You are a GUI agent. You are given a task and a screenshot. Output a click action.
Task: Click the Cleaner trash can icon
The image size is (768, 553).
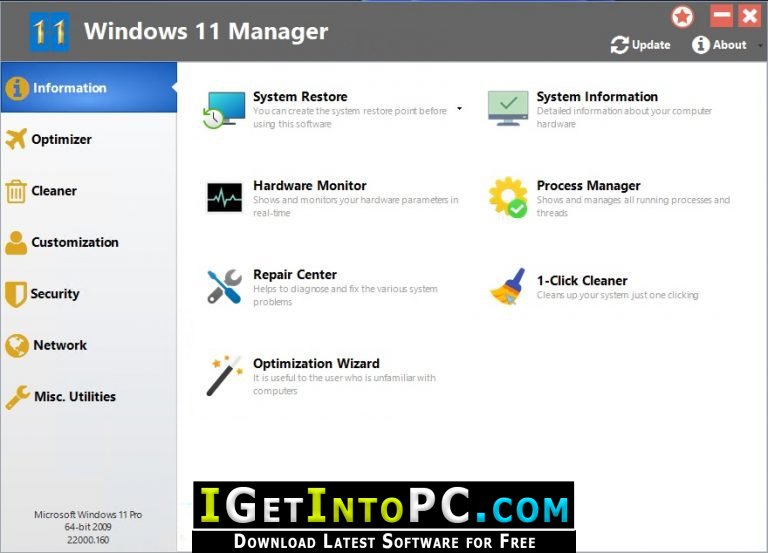click(16, 191)
